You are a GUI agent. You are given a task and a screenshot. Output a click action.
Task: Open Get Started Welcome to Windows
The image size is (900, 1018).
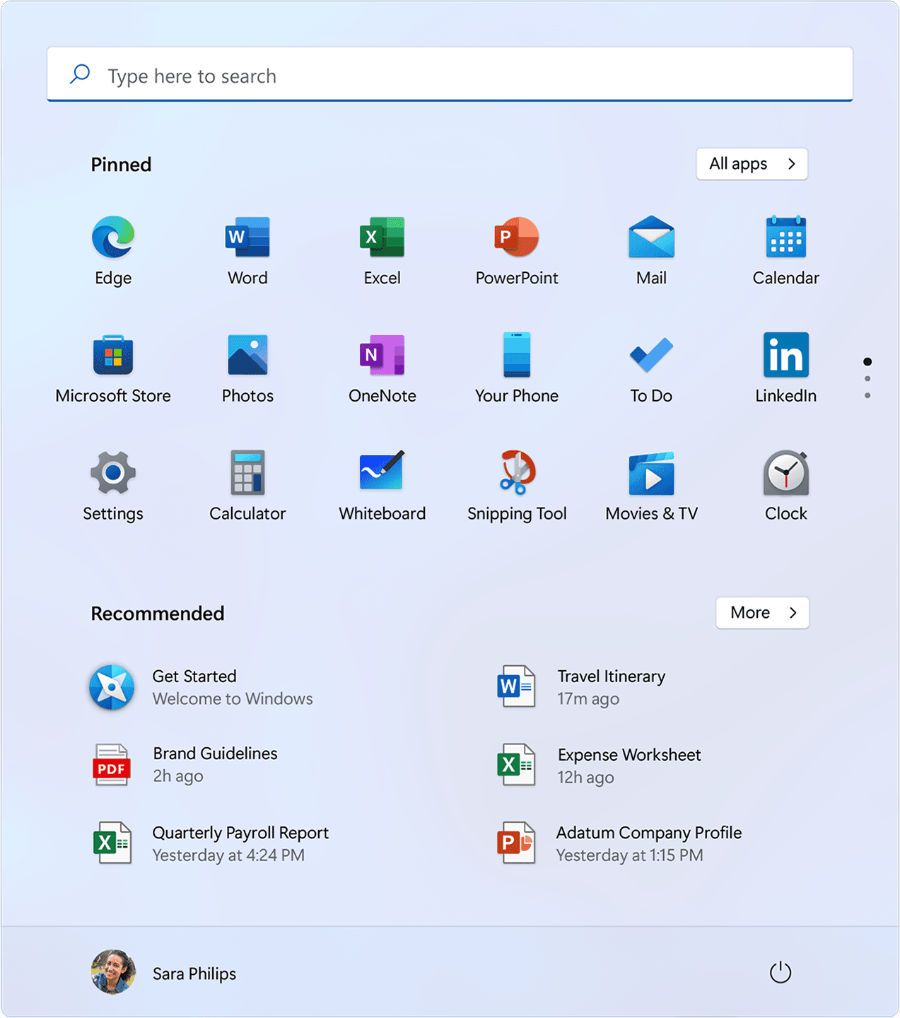point(201,687)
